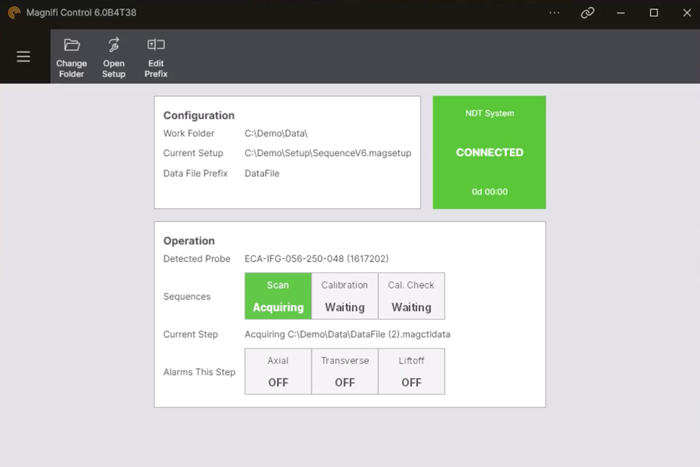700x467 pixels.
Task: Click the Edit Prefix button
Action: click(x=156, y=58)
